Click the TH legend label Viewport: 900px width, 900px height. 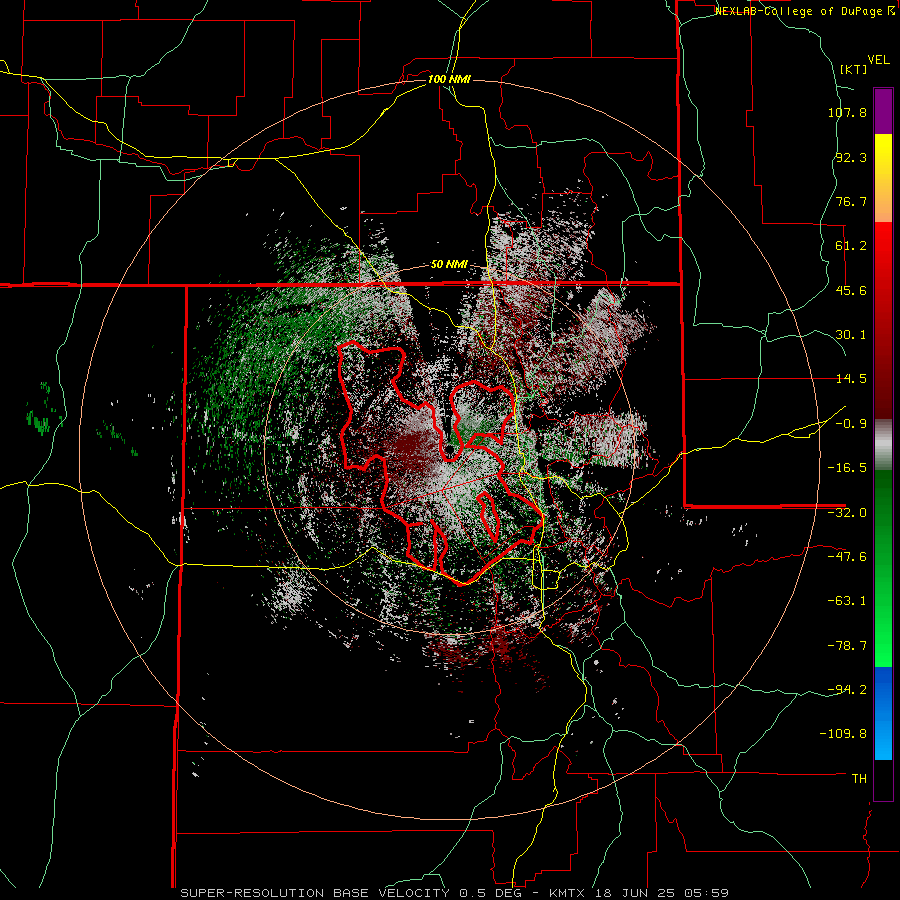[859, 778]
